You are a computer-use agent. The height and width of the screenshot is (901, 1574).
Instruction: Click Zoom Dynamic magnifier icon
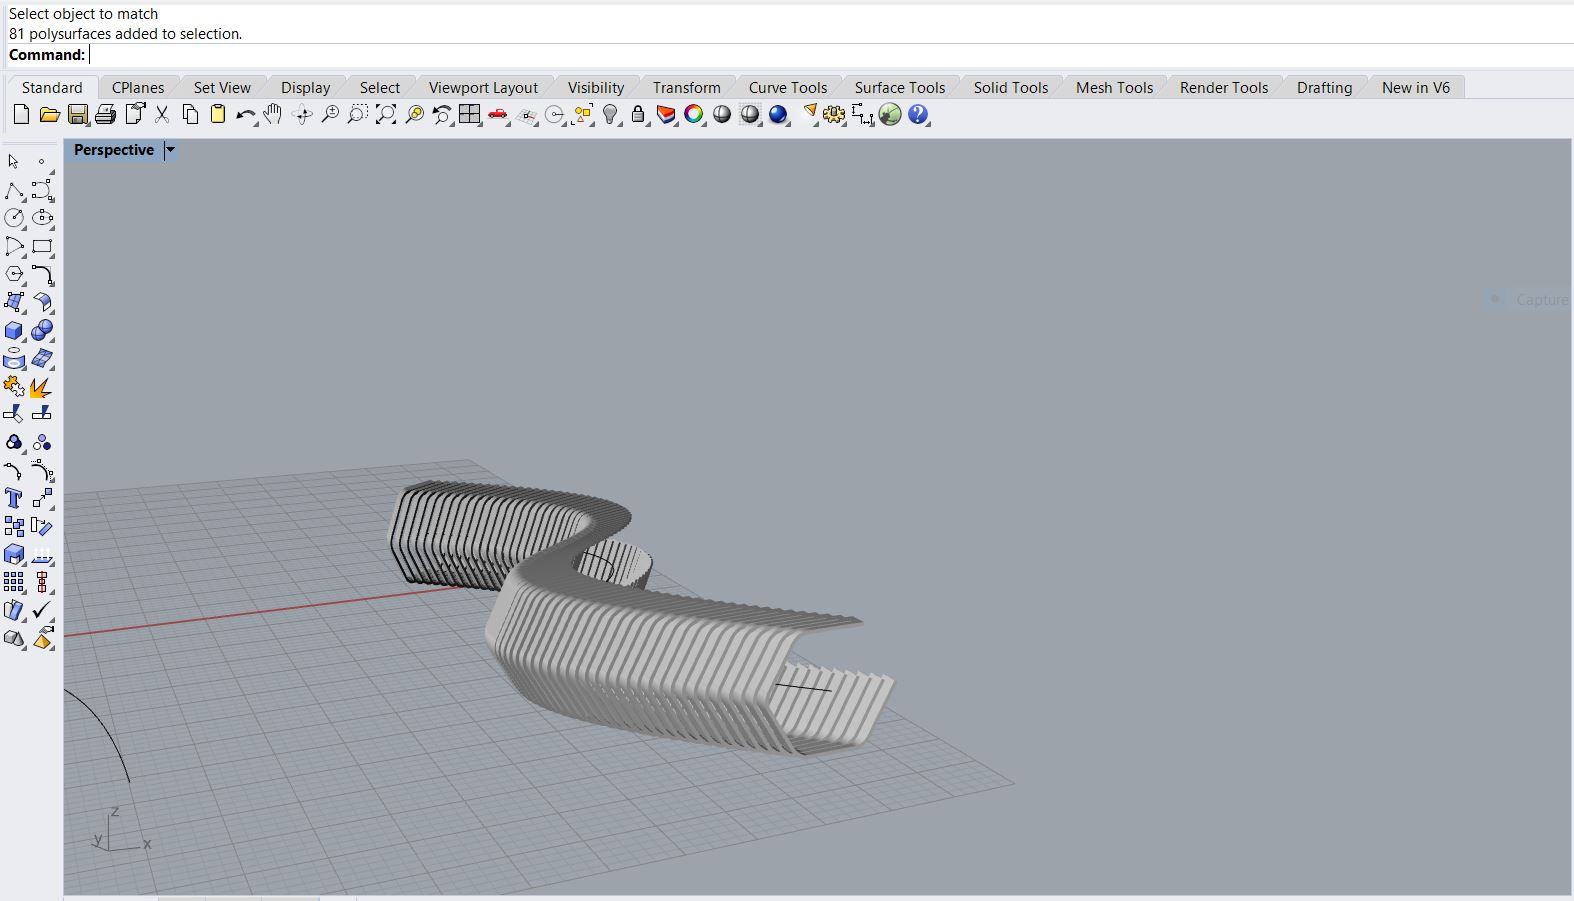point(330,115)
